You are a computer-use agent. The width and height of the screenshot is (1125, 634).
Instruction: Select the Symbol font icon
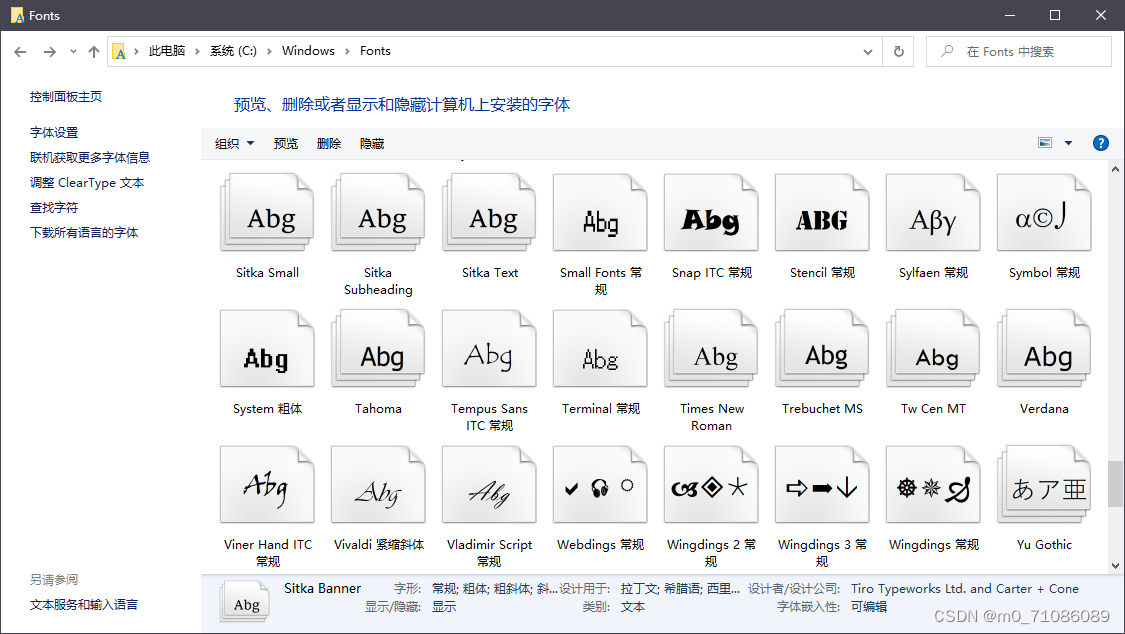[x=1044, y=215]
